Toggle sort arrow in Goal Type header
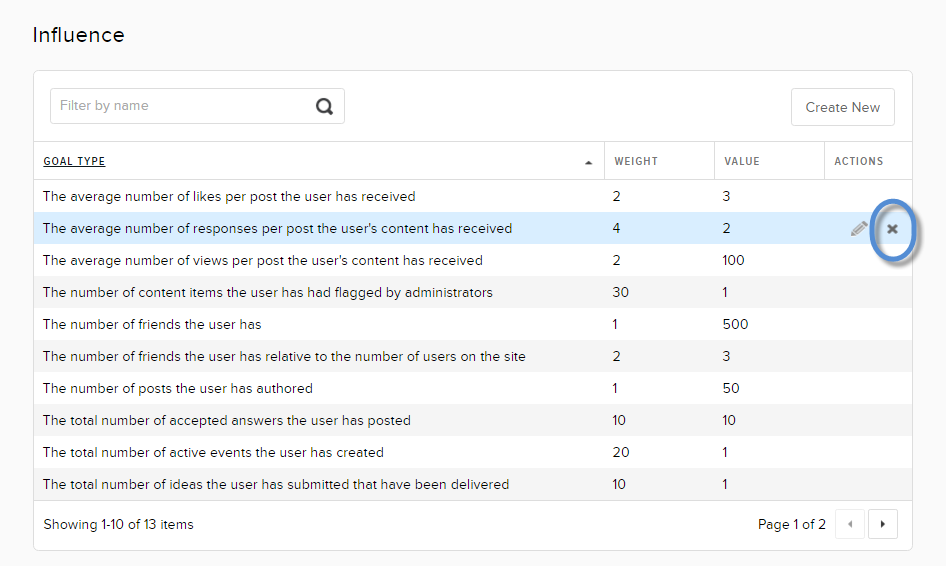This screenshot has width=946, height=566. pyautogui.click(x=589, y=162)
